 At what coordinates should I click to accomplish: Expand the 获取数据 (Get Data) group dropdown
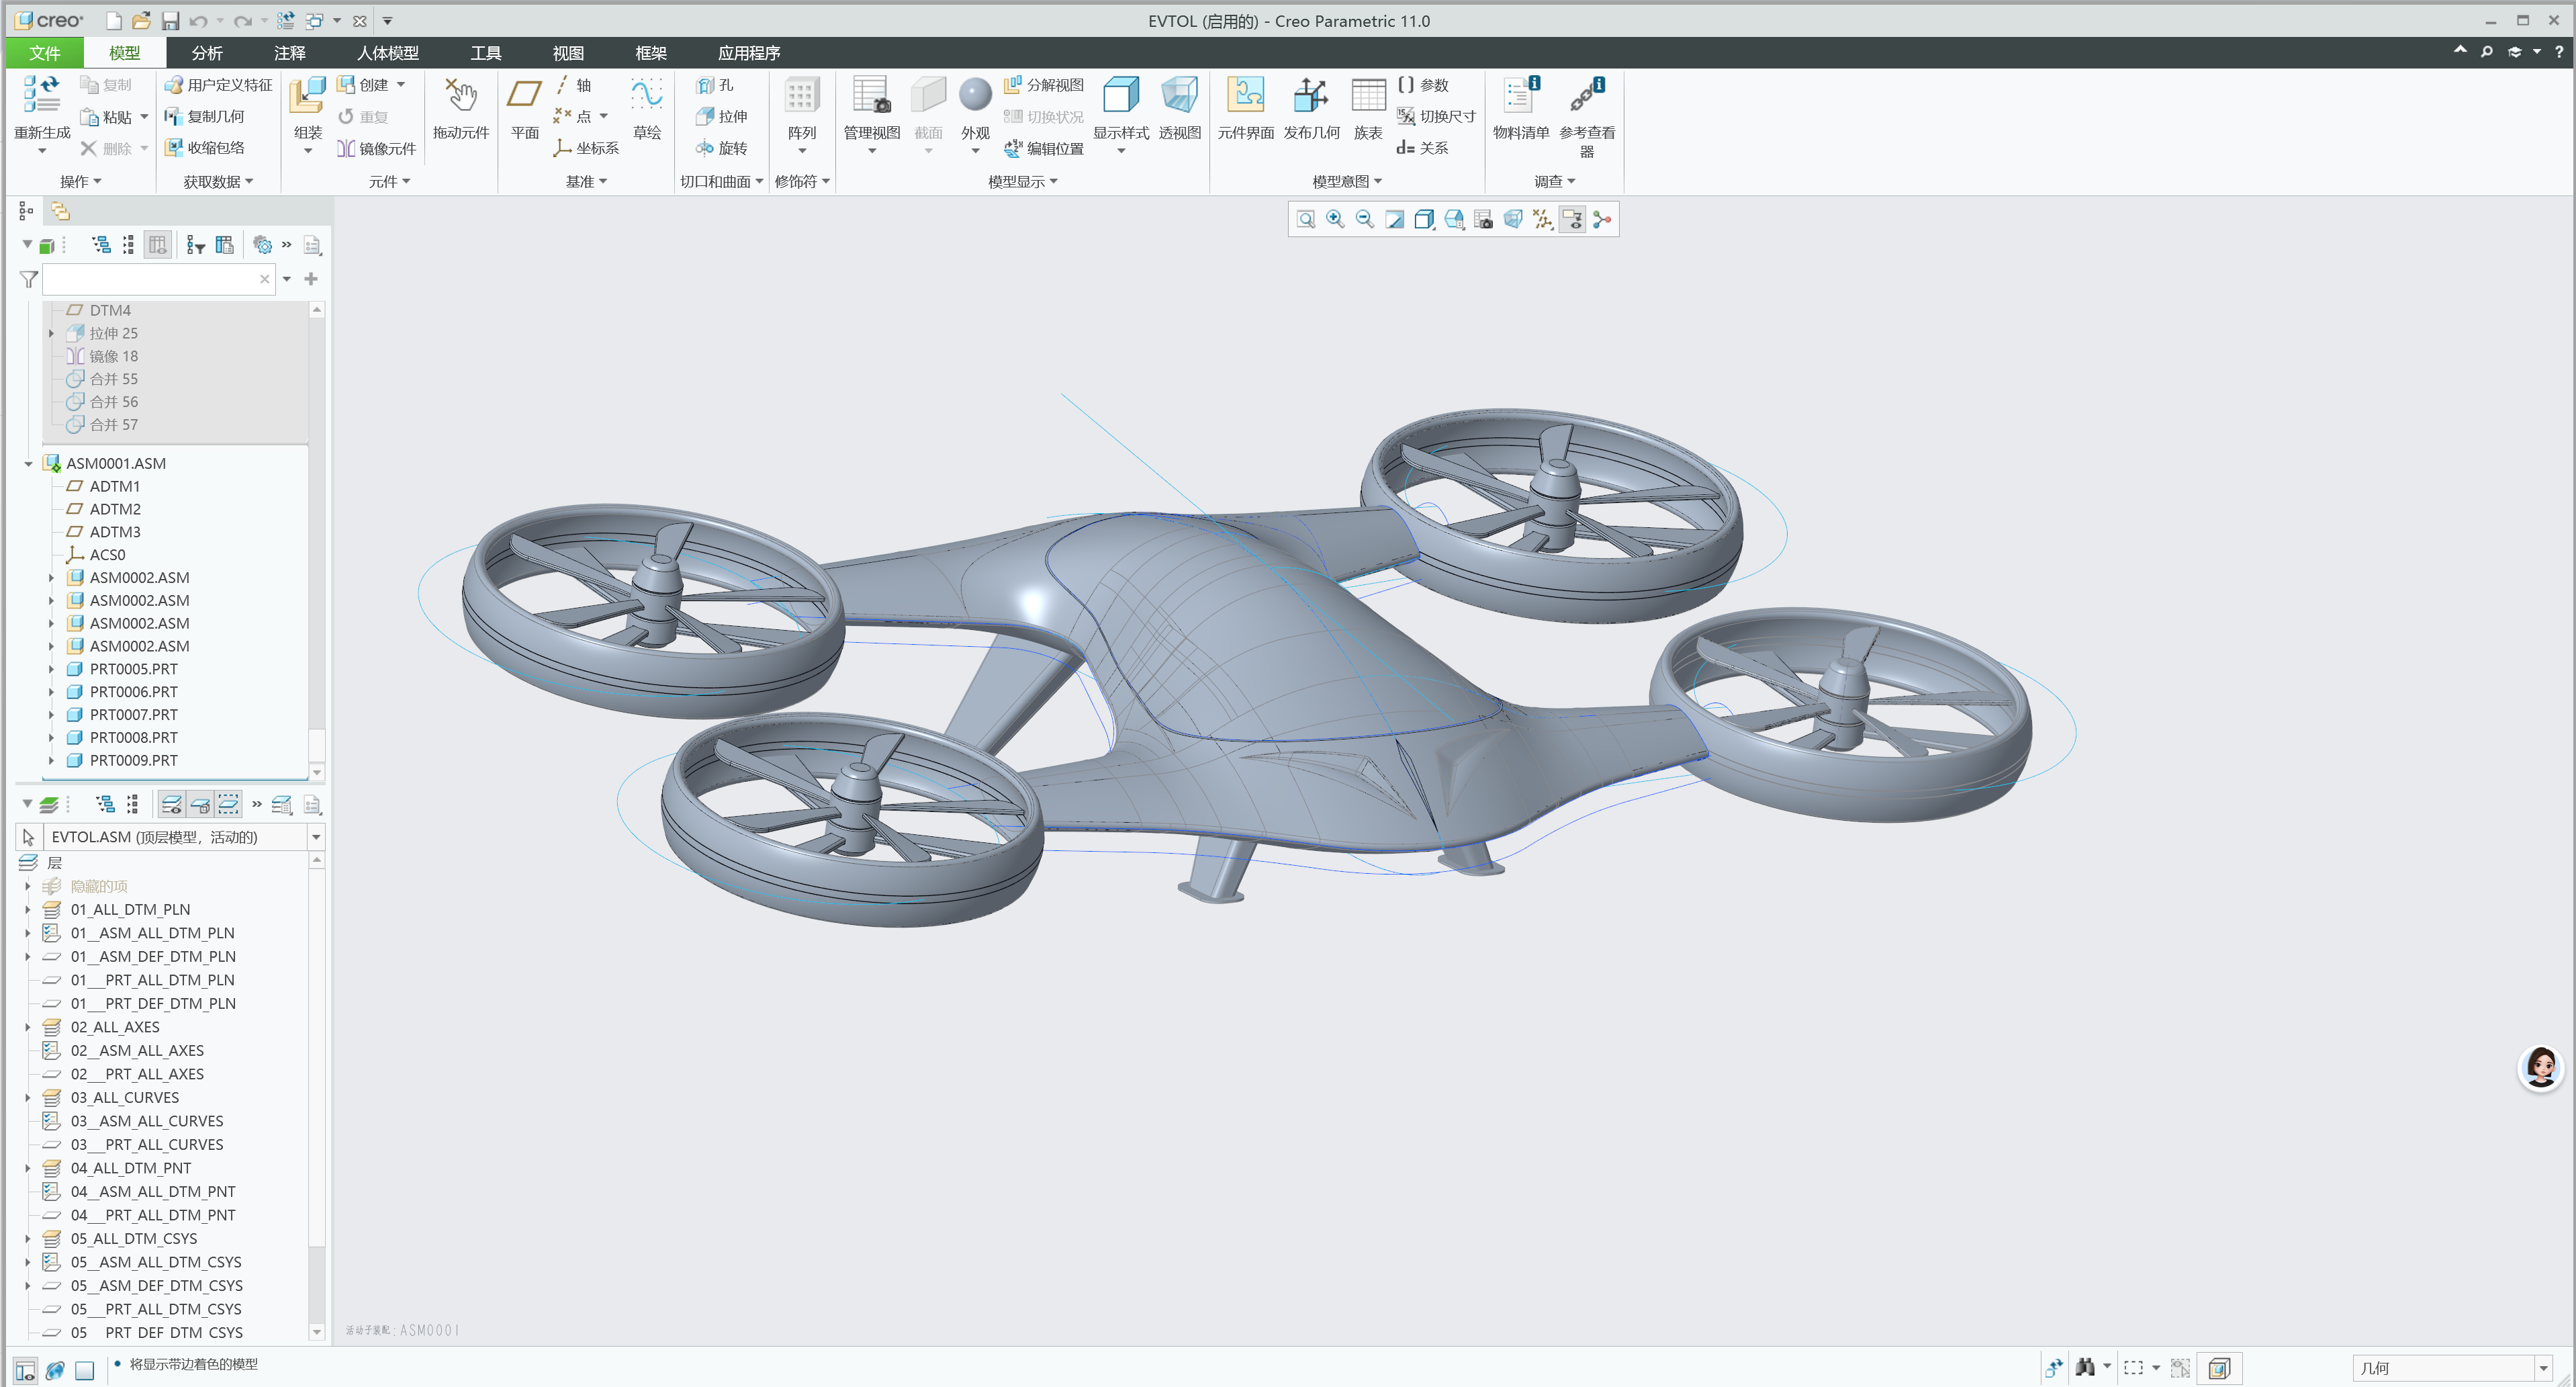coord(218,181)
